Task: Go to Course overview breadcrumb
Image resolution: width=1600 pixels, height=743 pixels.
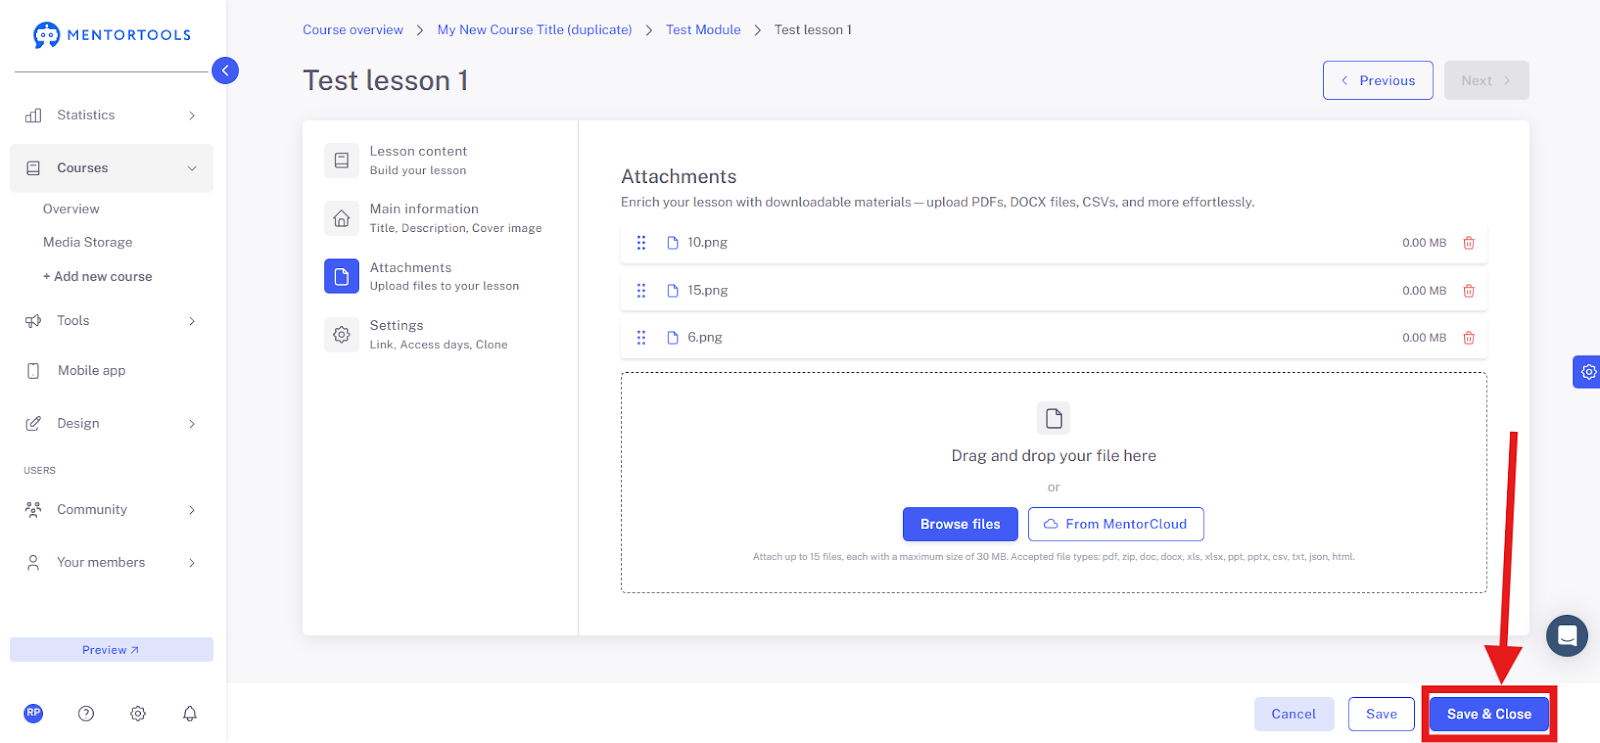Action: (353, 30)
